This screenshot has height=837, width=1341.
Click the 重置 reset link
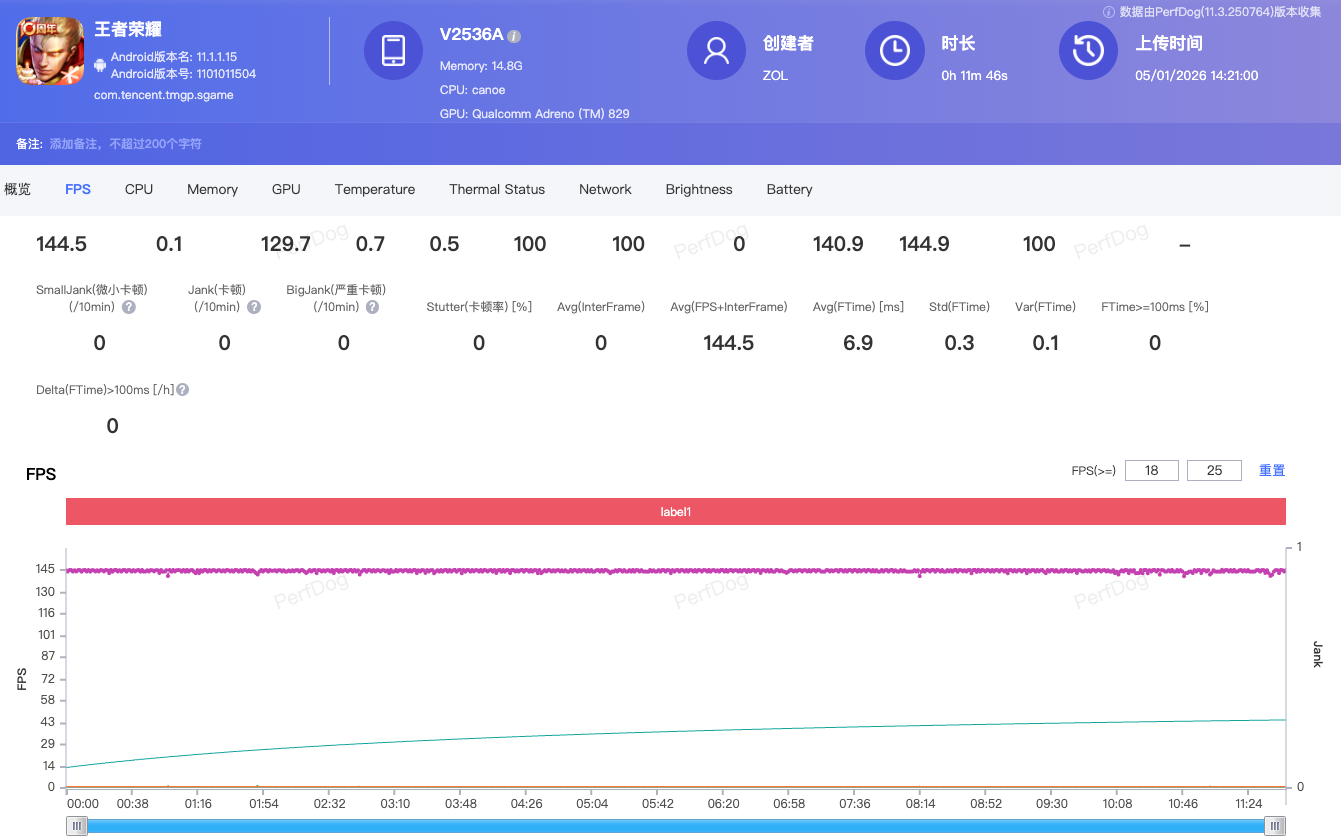point(1271,469)
